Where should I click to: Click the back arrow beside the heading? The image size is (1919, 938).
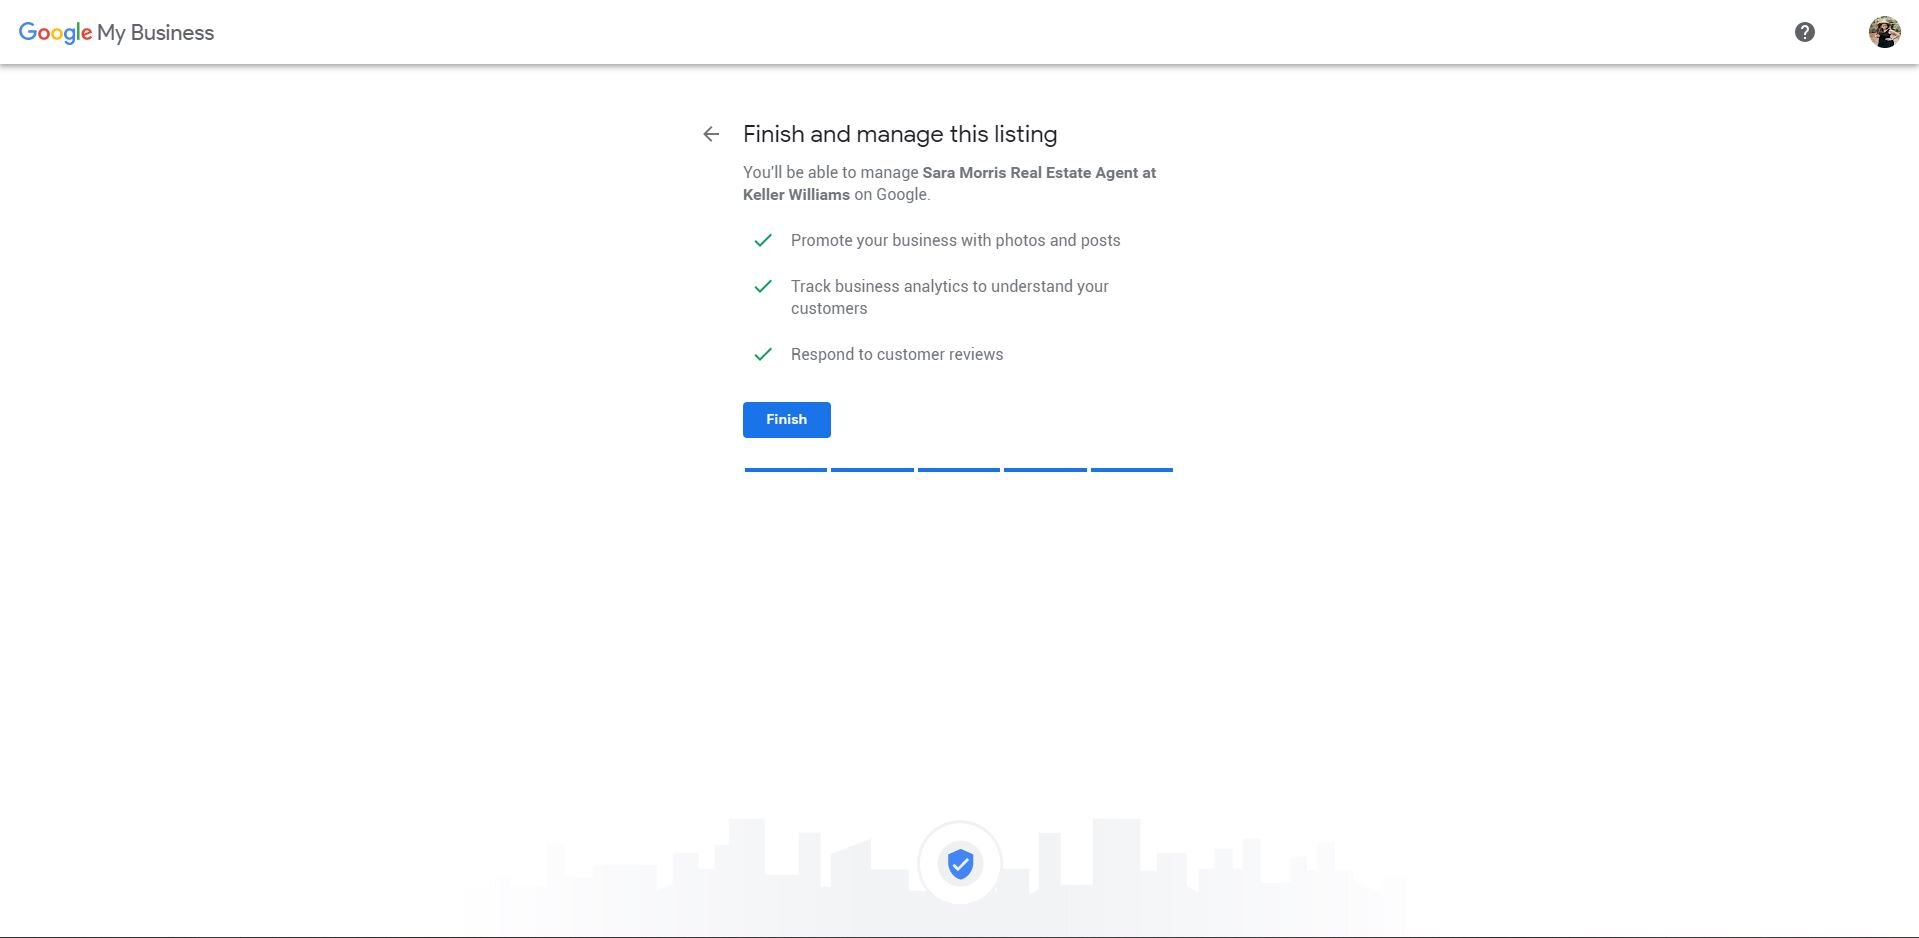(x=711, y=134)
